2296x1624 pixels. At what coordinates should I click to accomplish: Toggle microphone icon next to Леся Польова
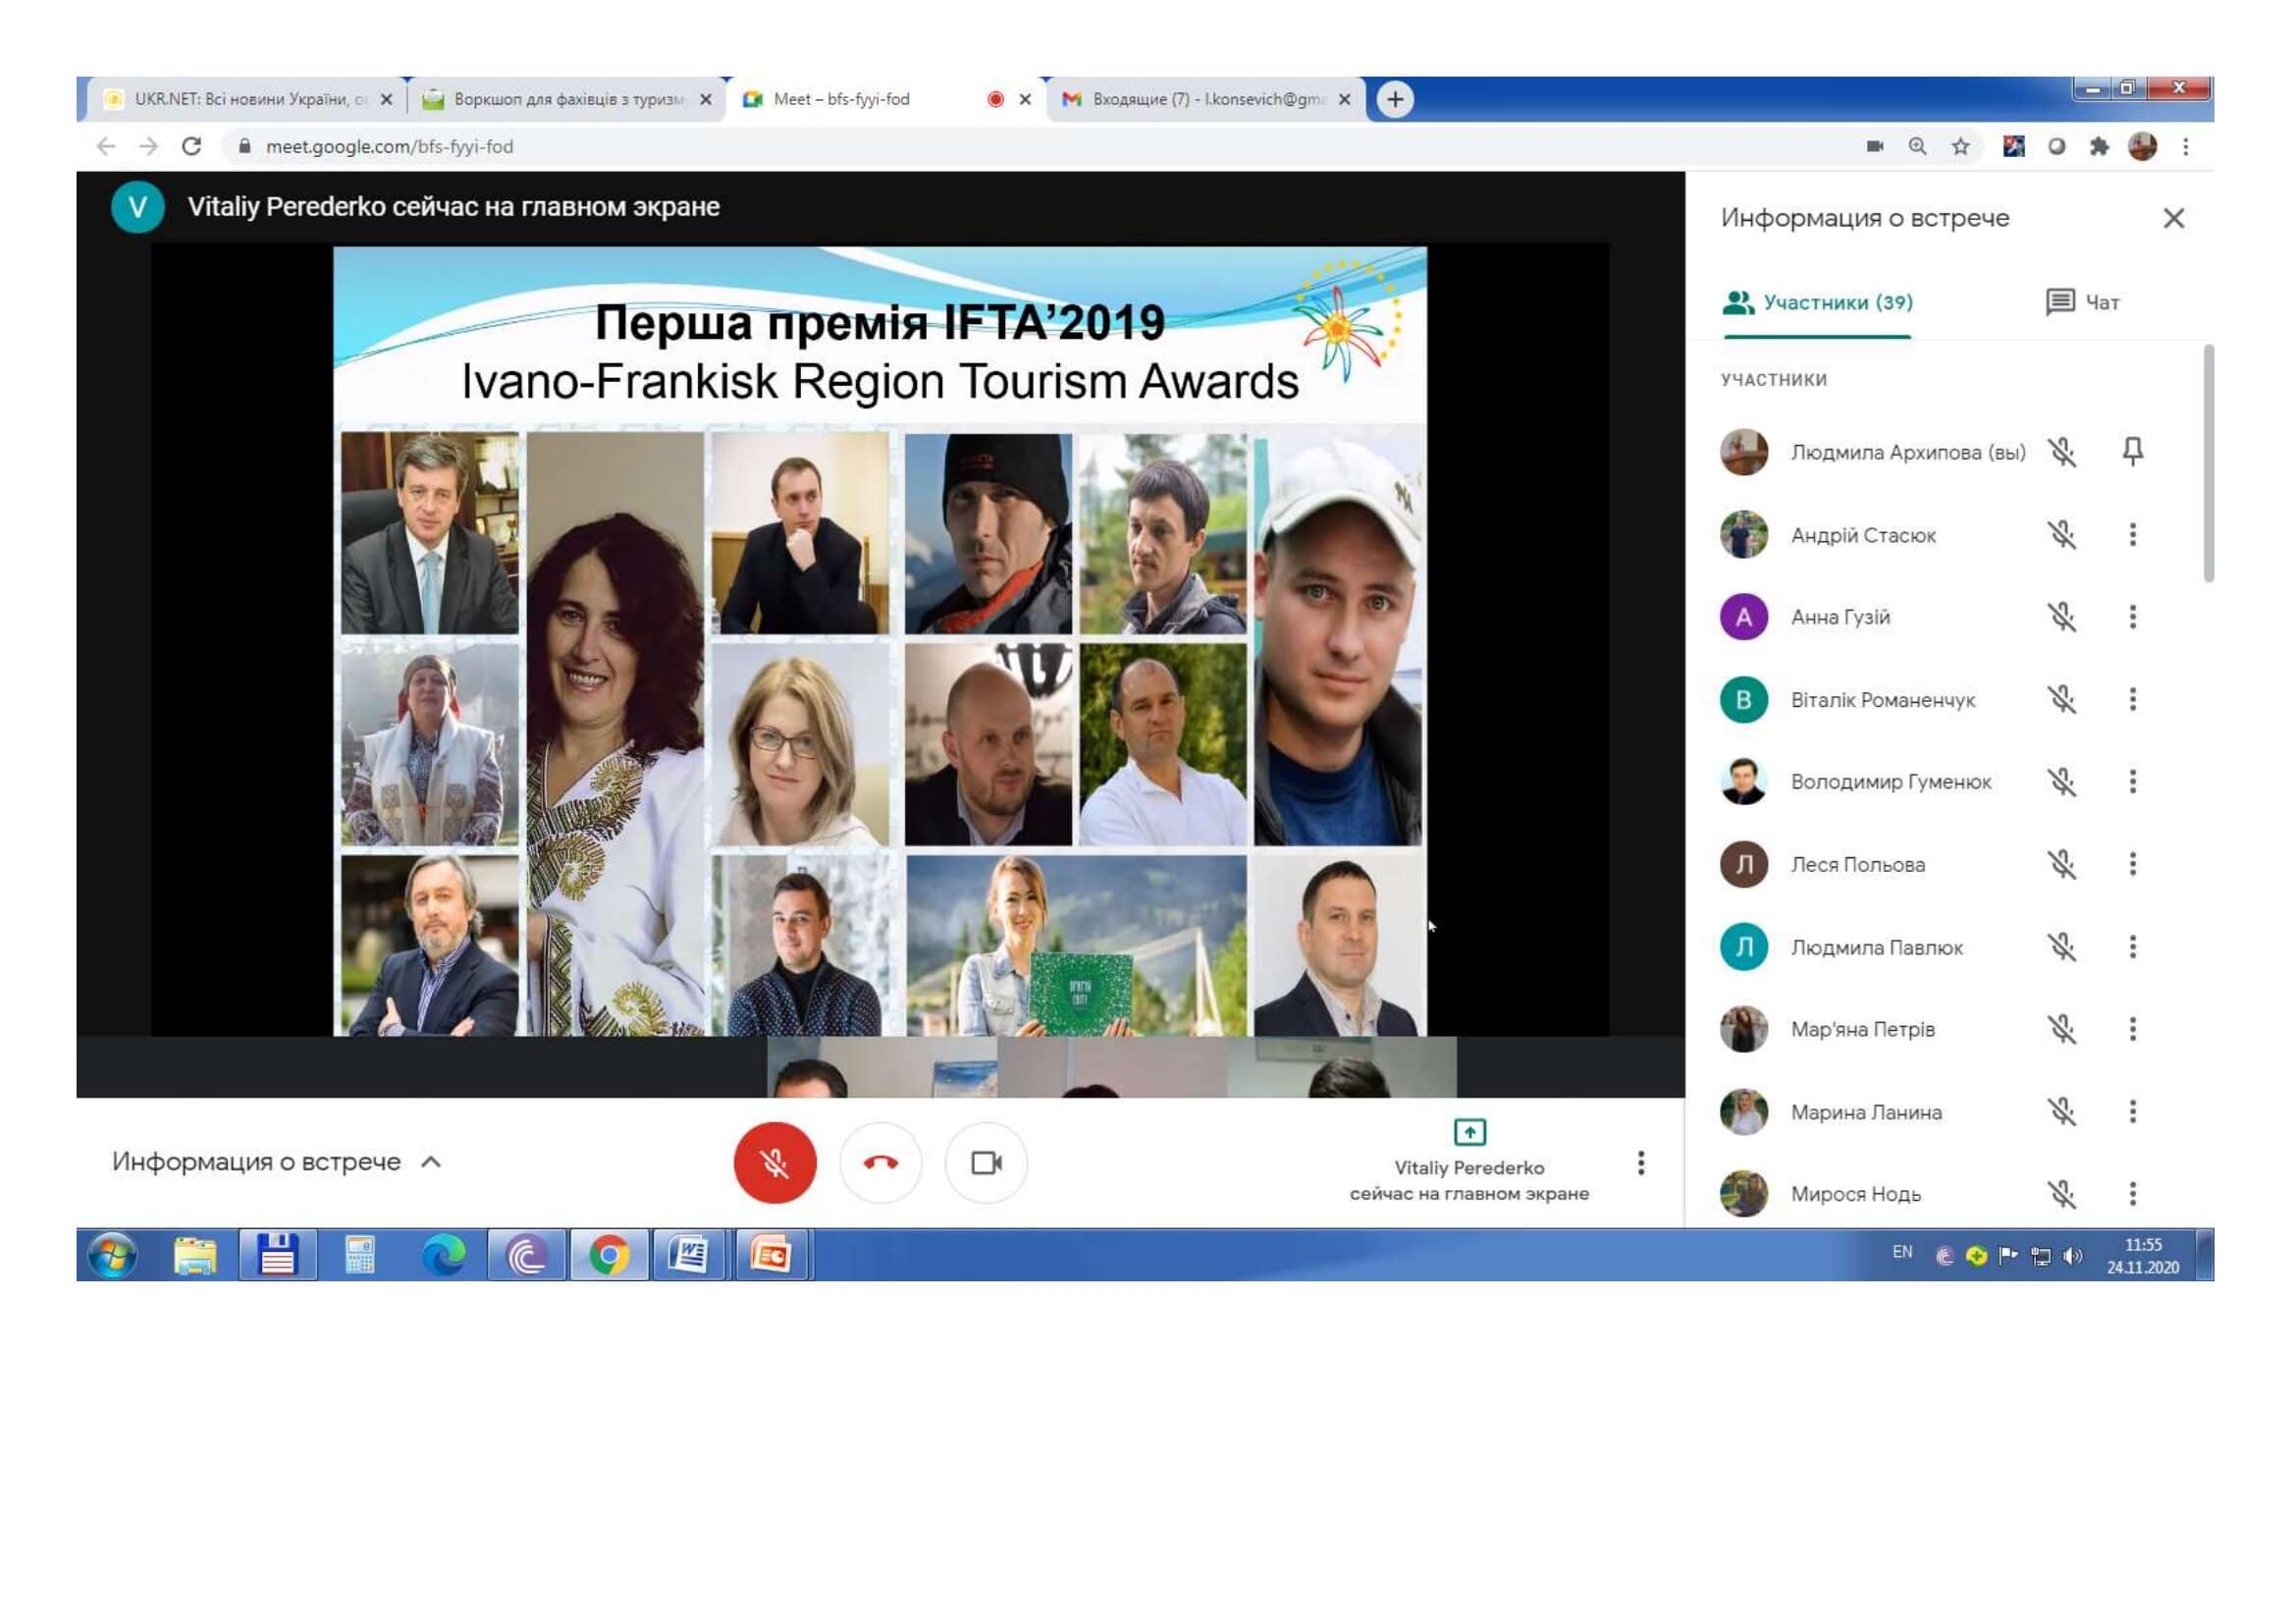[x=2062, y=865]
